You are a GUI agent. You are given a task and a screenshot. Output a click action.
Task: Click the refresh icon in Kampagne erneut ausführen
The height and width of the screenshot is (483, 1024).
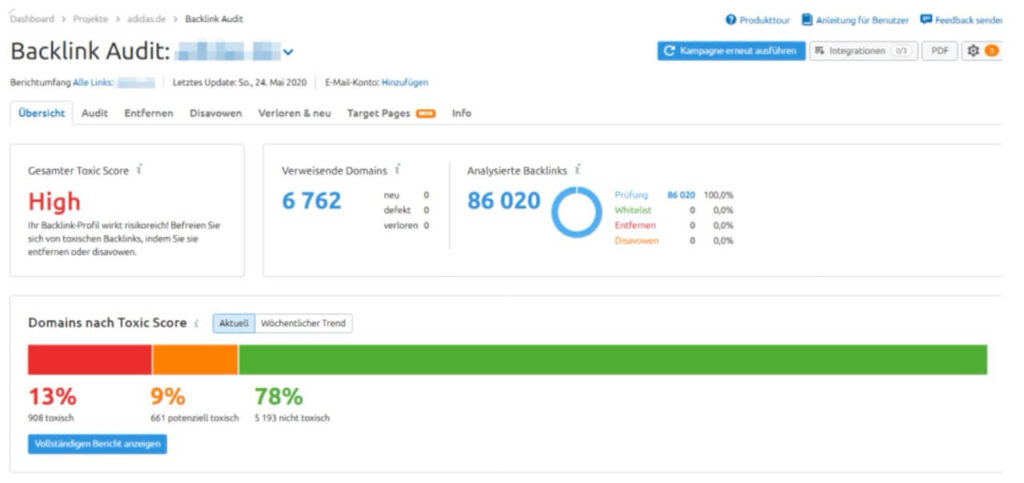[x=669, y=51]
